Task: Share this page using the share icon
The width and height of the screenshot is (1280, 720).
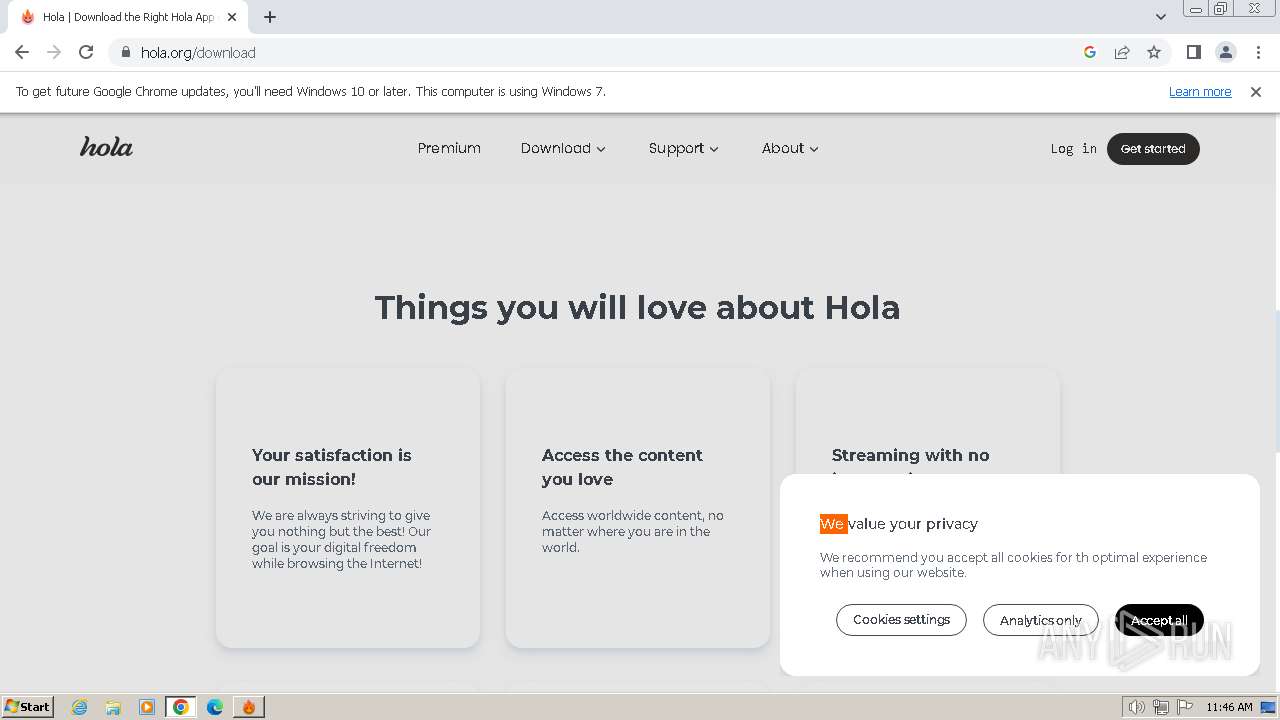Action: (x=1122, y=52)
